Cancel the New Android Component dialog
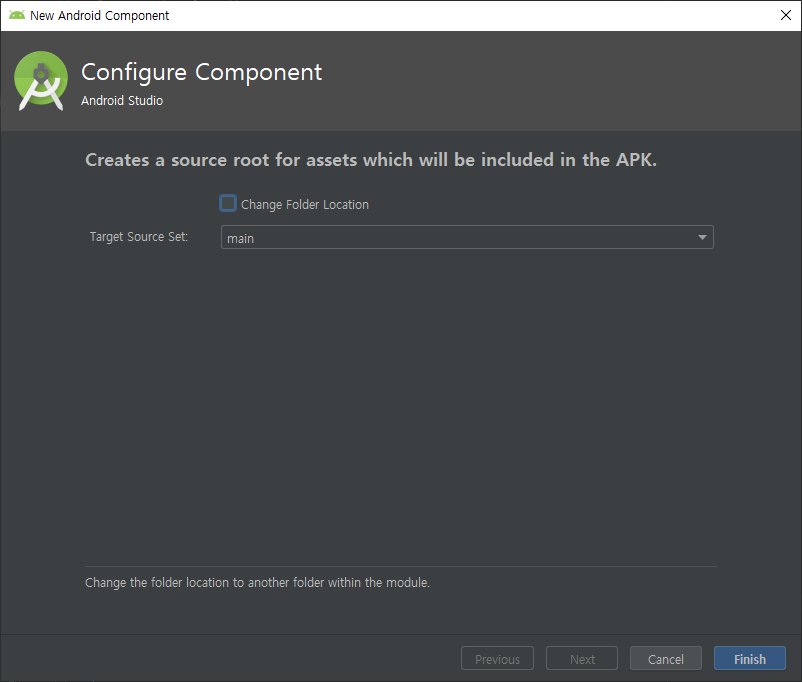 tap(665, 658)
